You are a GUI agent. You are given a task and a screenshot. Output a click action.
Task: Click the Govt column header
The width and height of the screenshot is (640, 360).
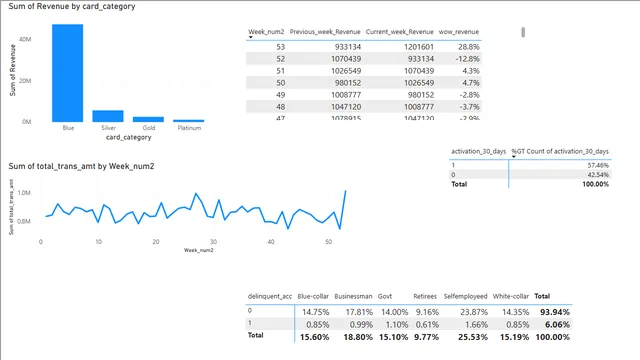click(x=385, y=296)
